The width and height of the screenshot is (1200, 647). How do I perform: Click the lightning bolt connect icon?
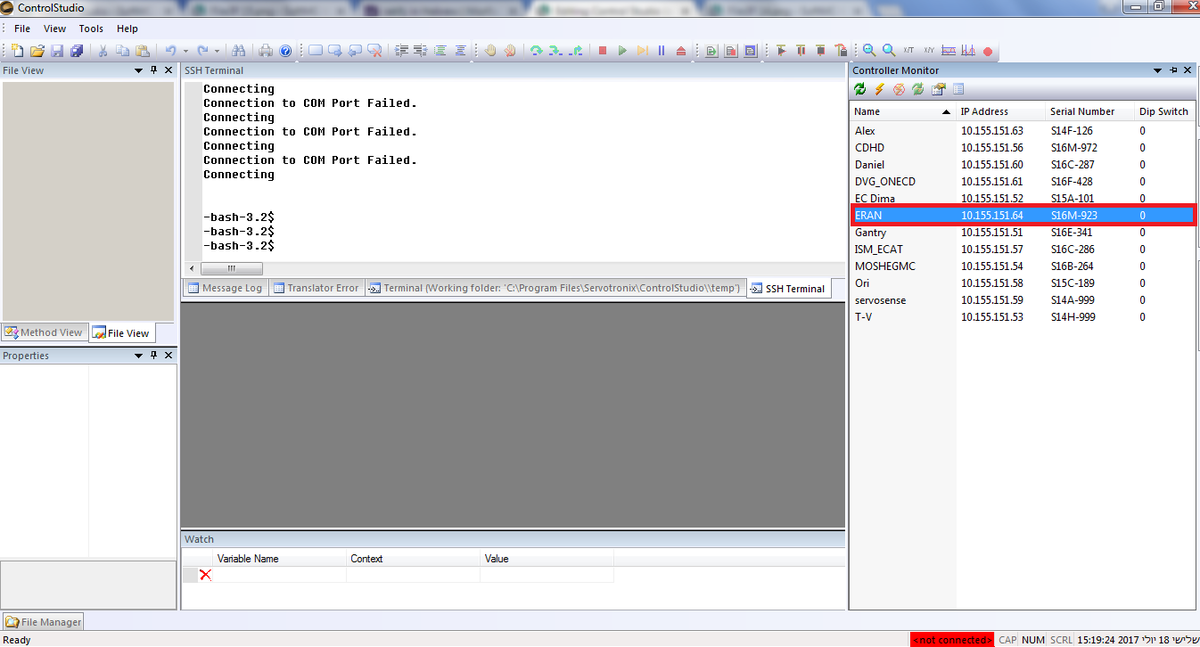[x=879, y=89]
